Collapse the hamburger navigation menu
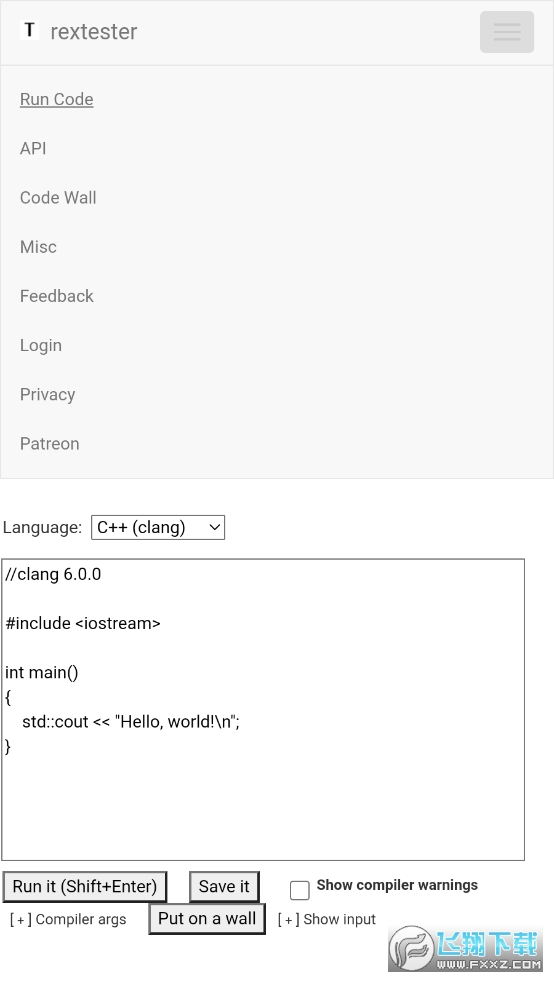 [507, 32]
